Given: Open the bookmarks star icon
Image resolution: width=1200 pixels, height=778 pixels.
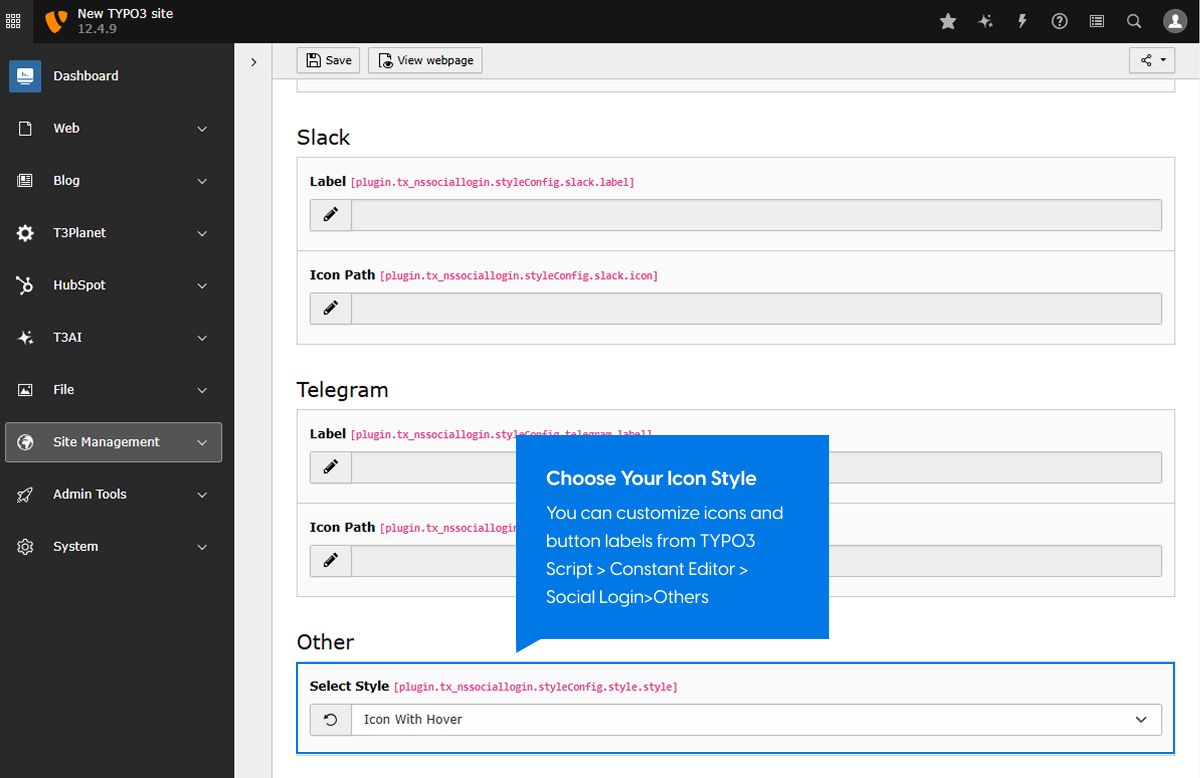Looking at the screenshot, I should point(948,21).
